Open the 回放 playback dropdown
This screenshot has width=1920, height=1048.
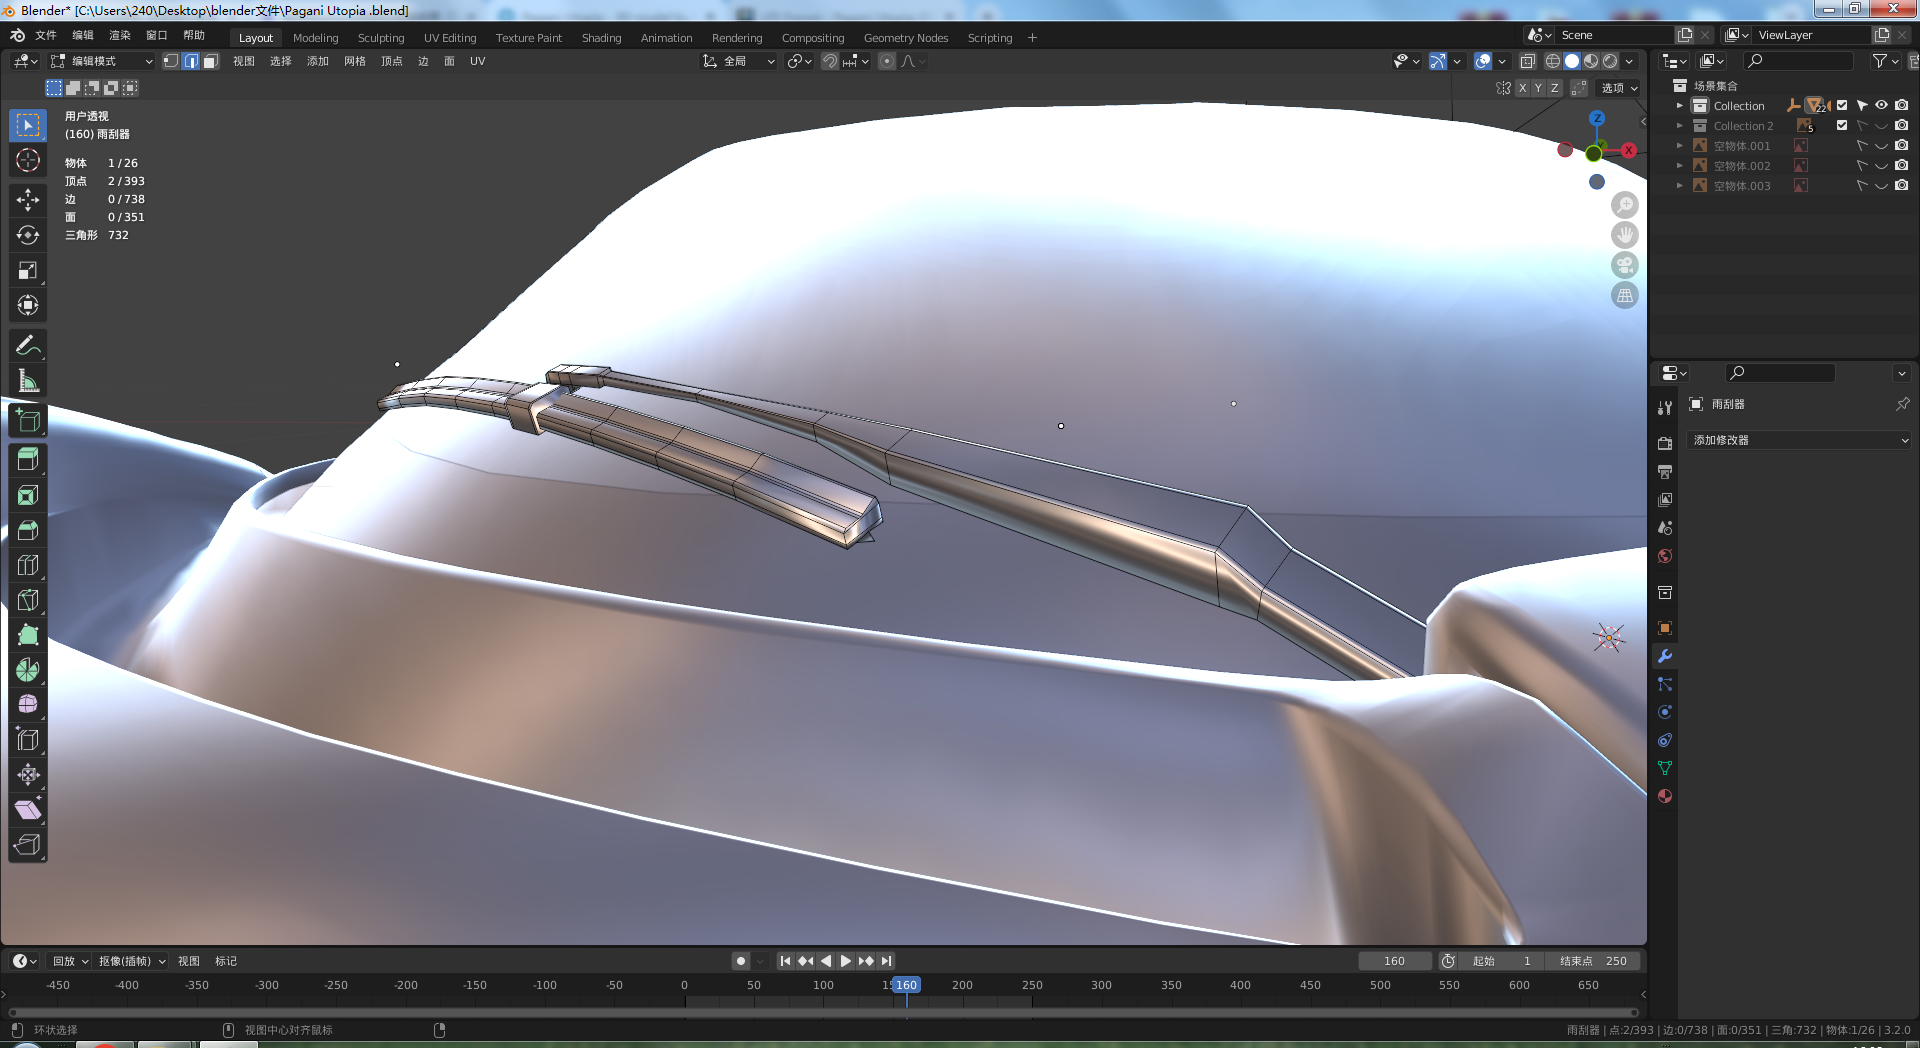[x=70, y=961]
